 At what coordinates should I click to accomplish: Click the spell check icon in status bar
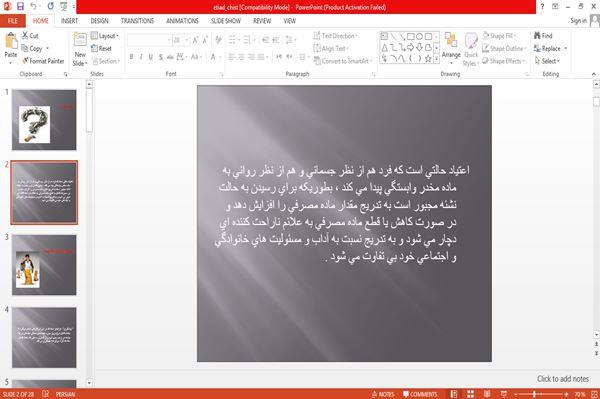point(45,394)
